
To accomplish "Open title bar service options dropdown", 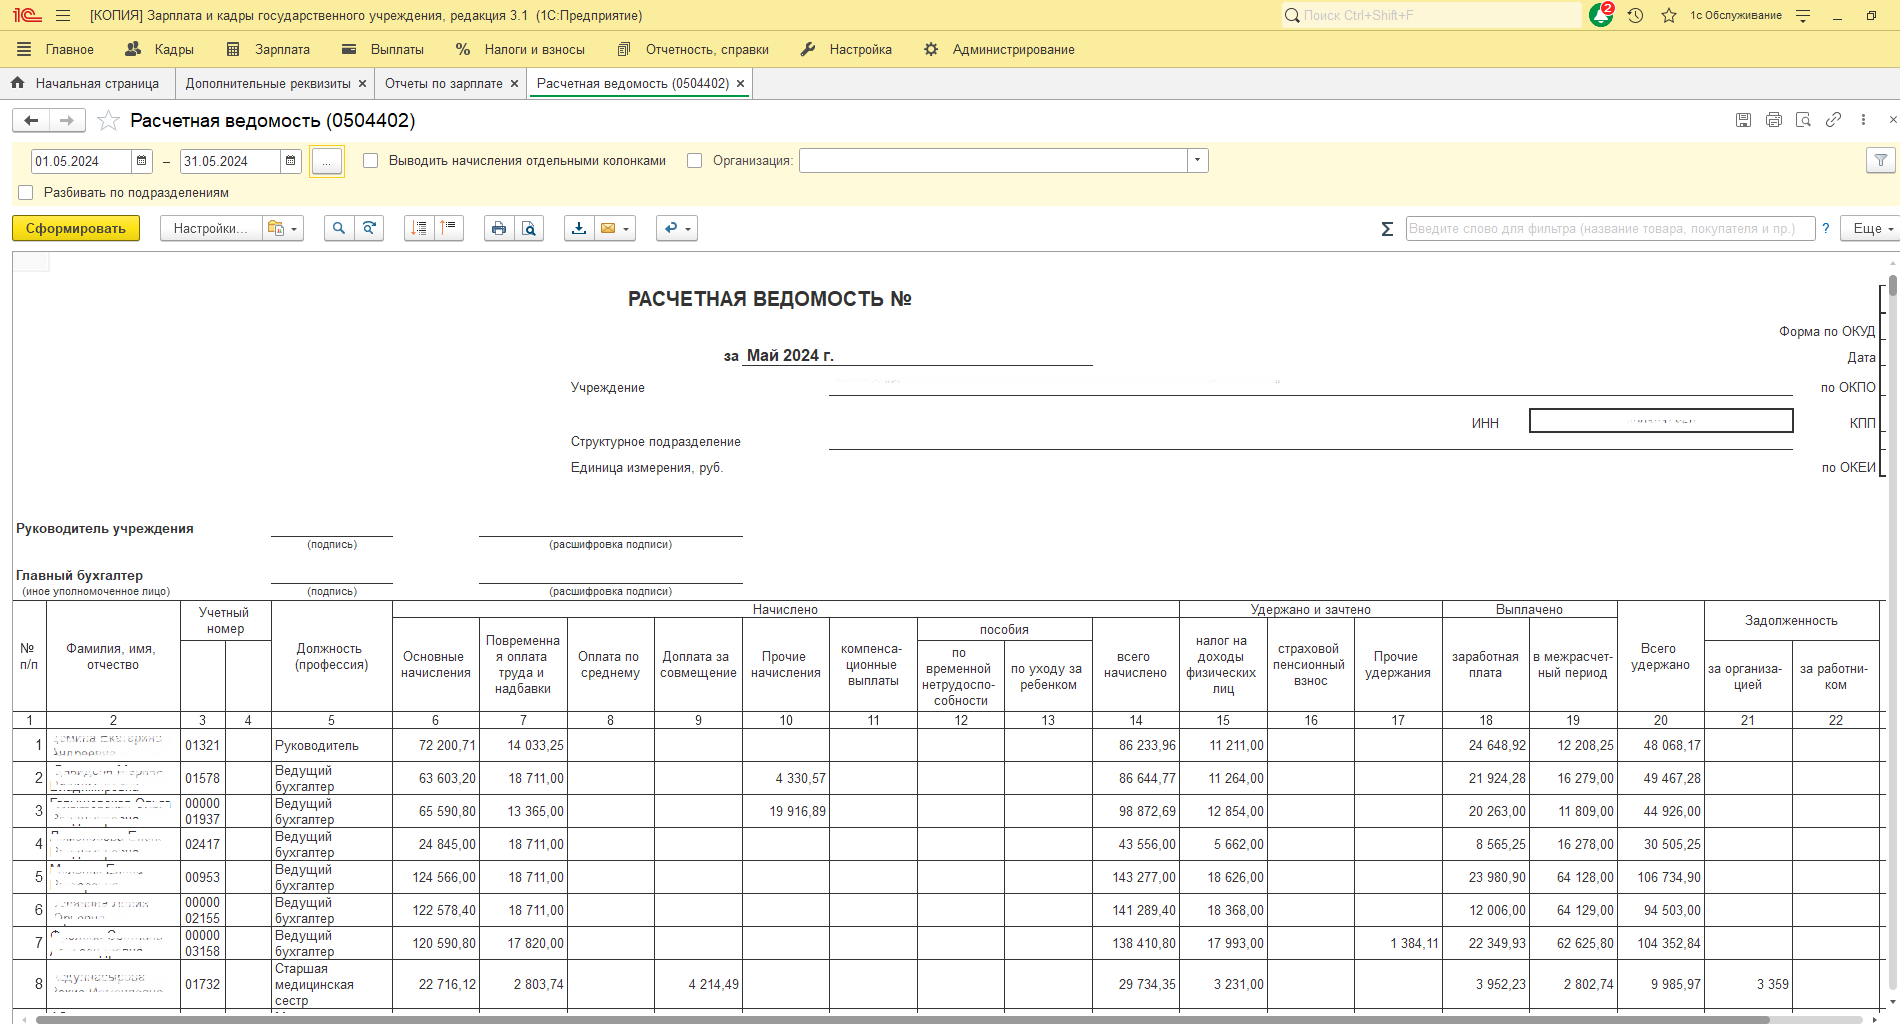I will (x=1803, y=15).
